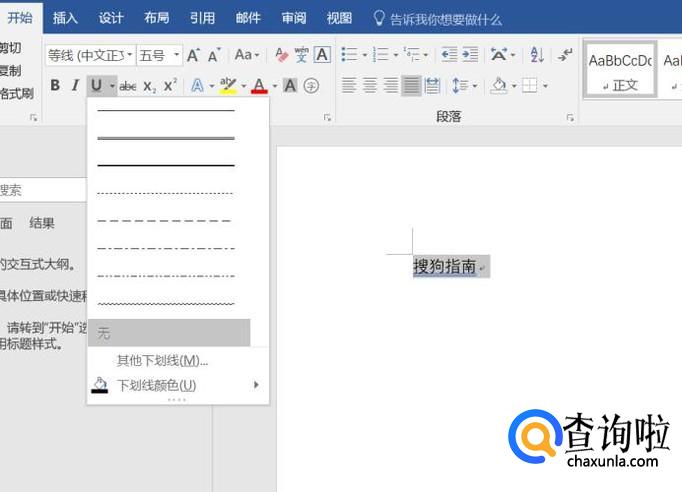
Task: Switch to 审阅 tab
Action: (294, 18)
